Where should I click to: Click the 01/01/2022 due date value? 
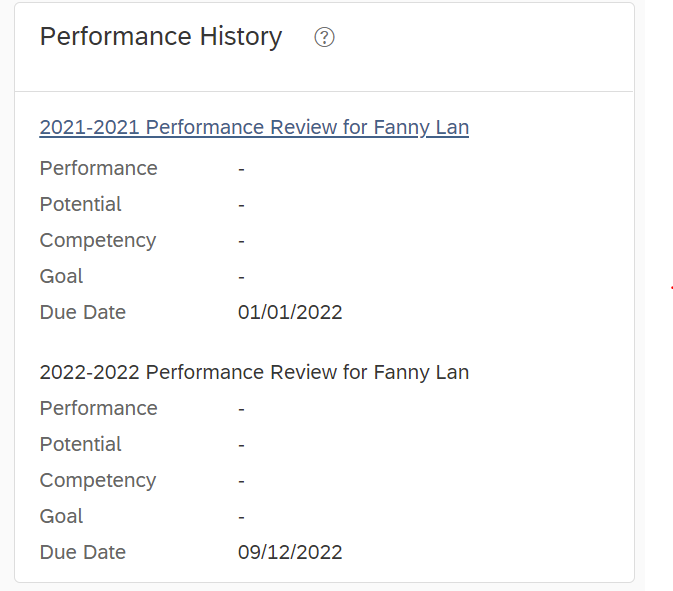pyautogui.click(x=290, y=312)
